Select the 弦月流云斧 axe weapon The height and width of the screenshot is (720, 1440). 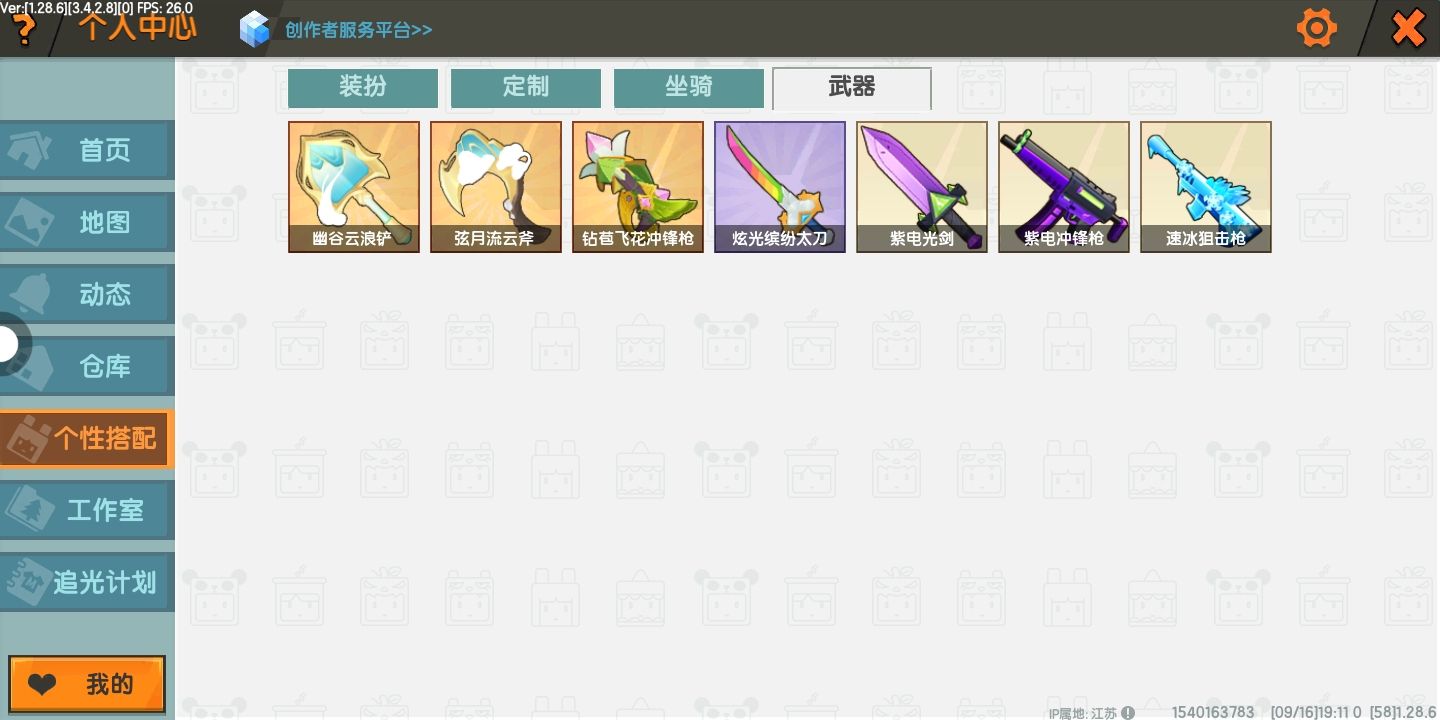[496, 187]
